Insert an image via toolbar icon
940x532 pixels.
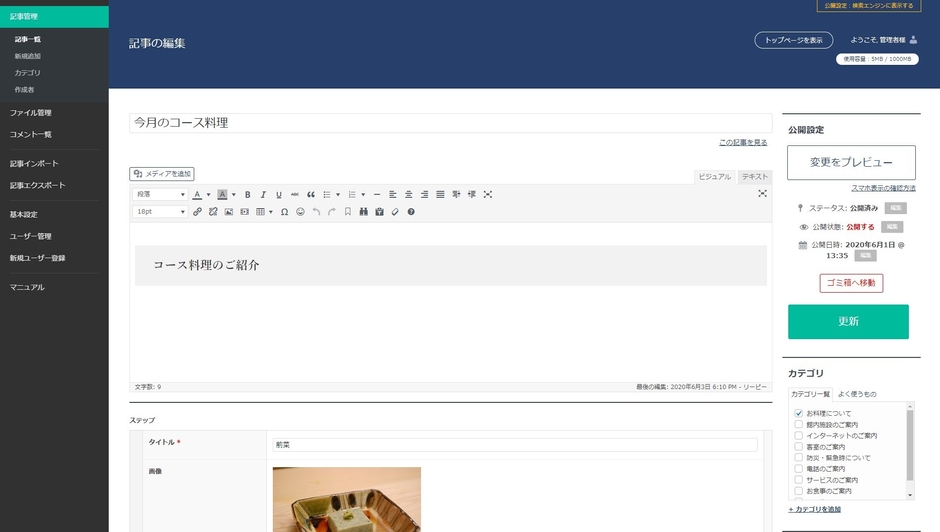(x=228, y=212)
